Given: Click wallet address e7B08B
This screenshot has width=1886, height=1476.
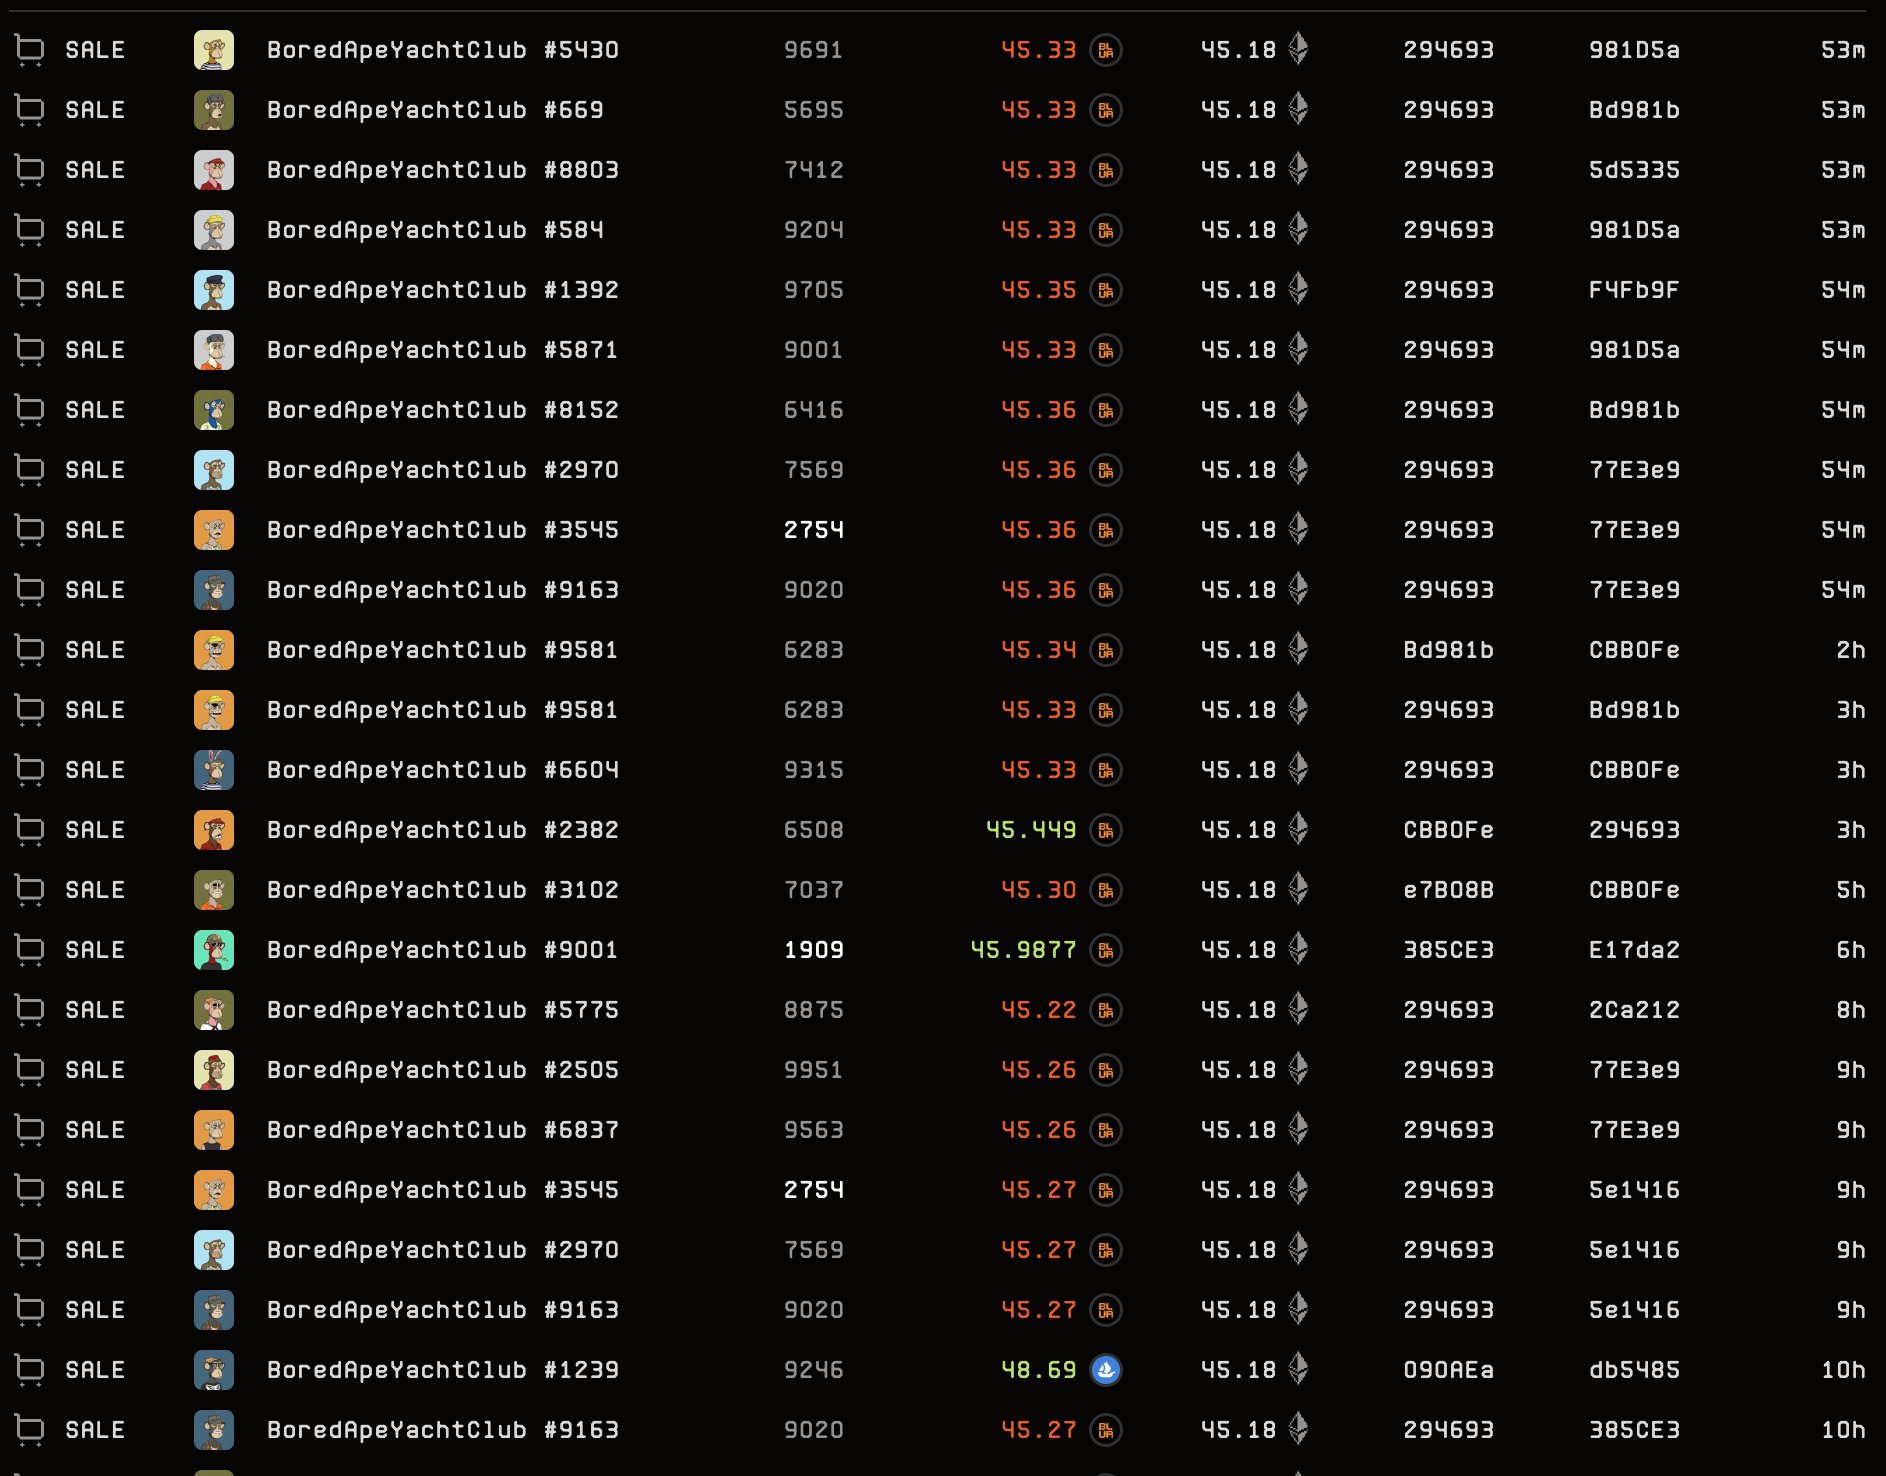Looking at the screenshot, I should (x=1448, y=890).
